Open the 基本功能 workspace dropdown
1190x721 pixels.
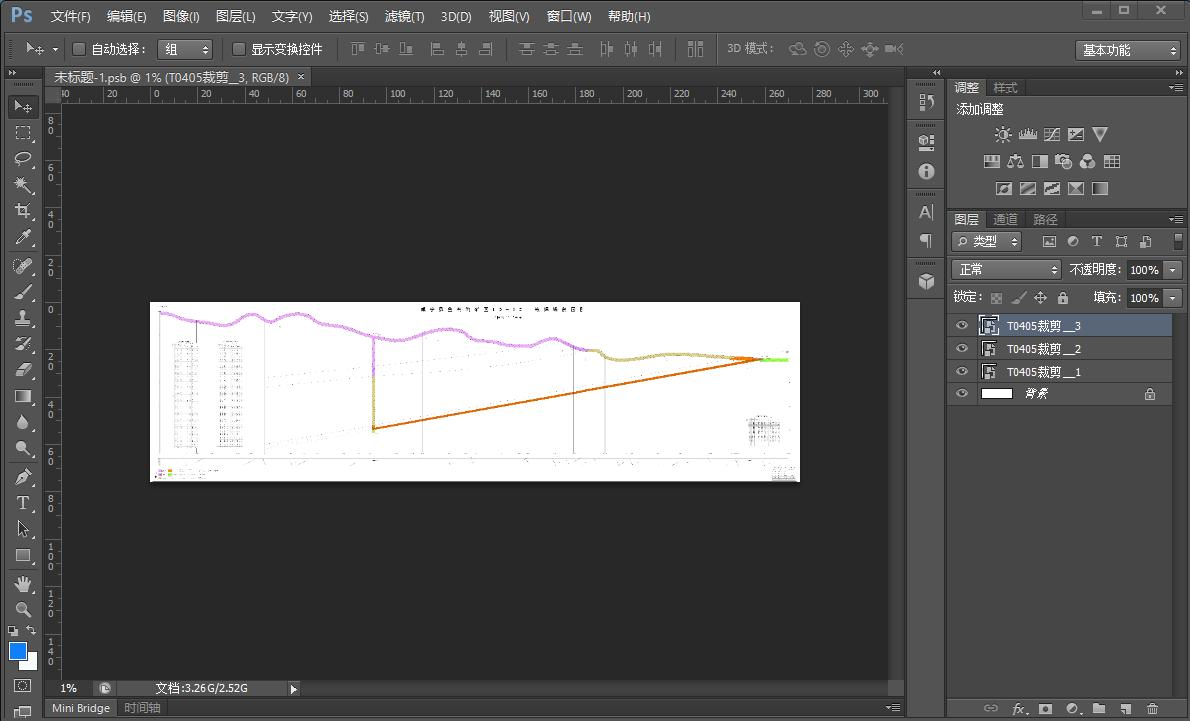click(x=1130, y=50)
